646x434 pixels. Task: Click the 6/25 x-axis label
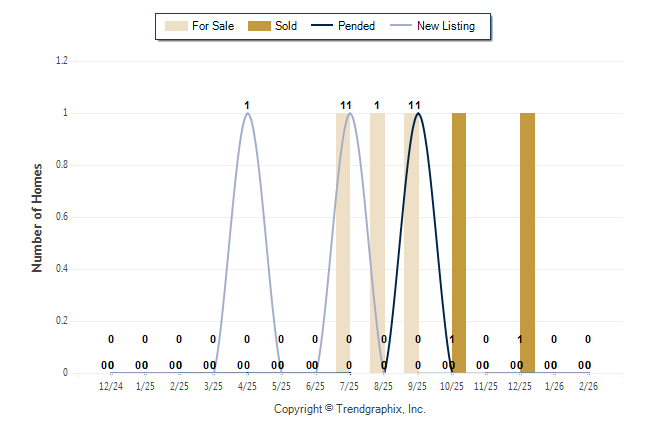(315, 385)
